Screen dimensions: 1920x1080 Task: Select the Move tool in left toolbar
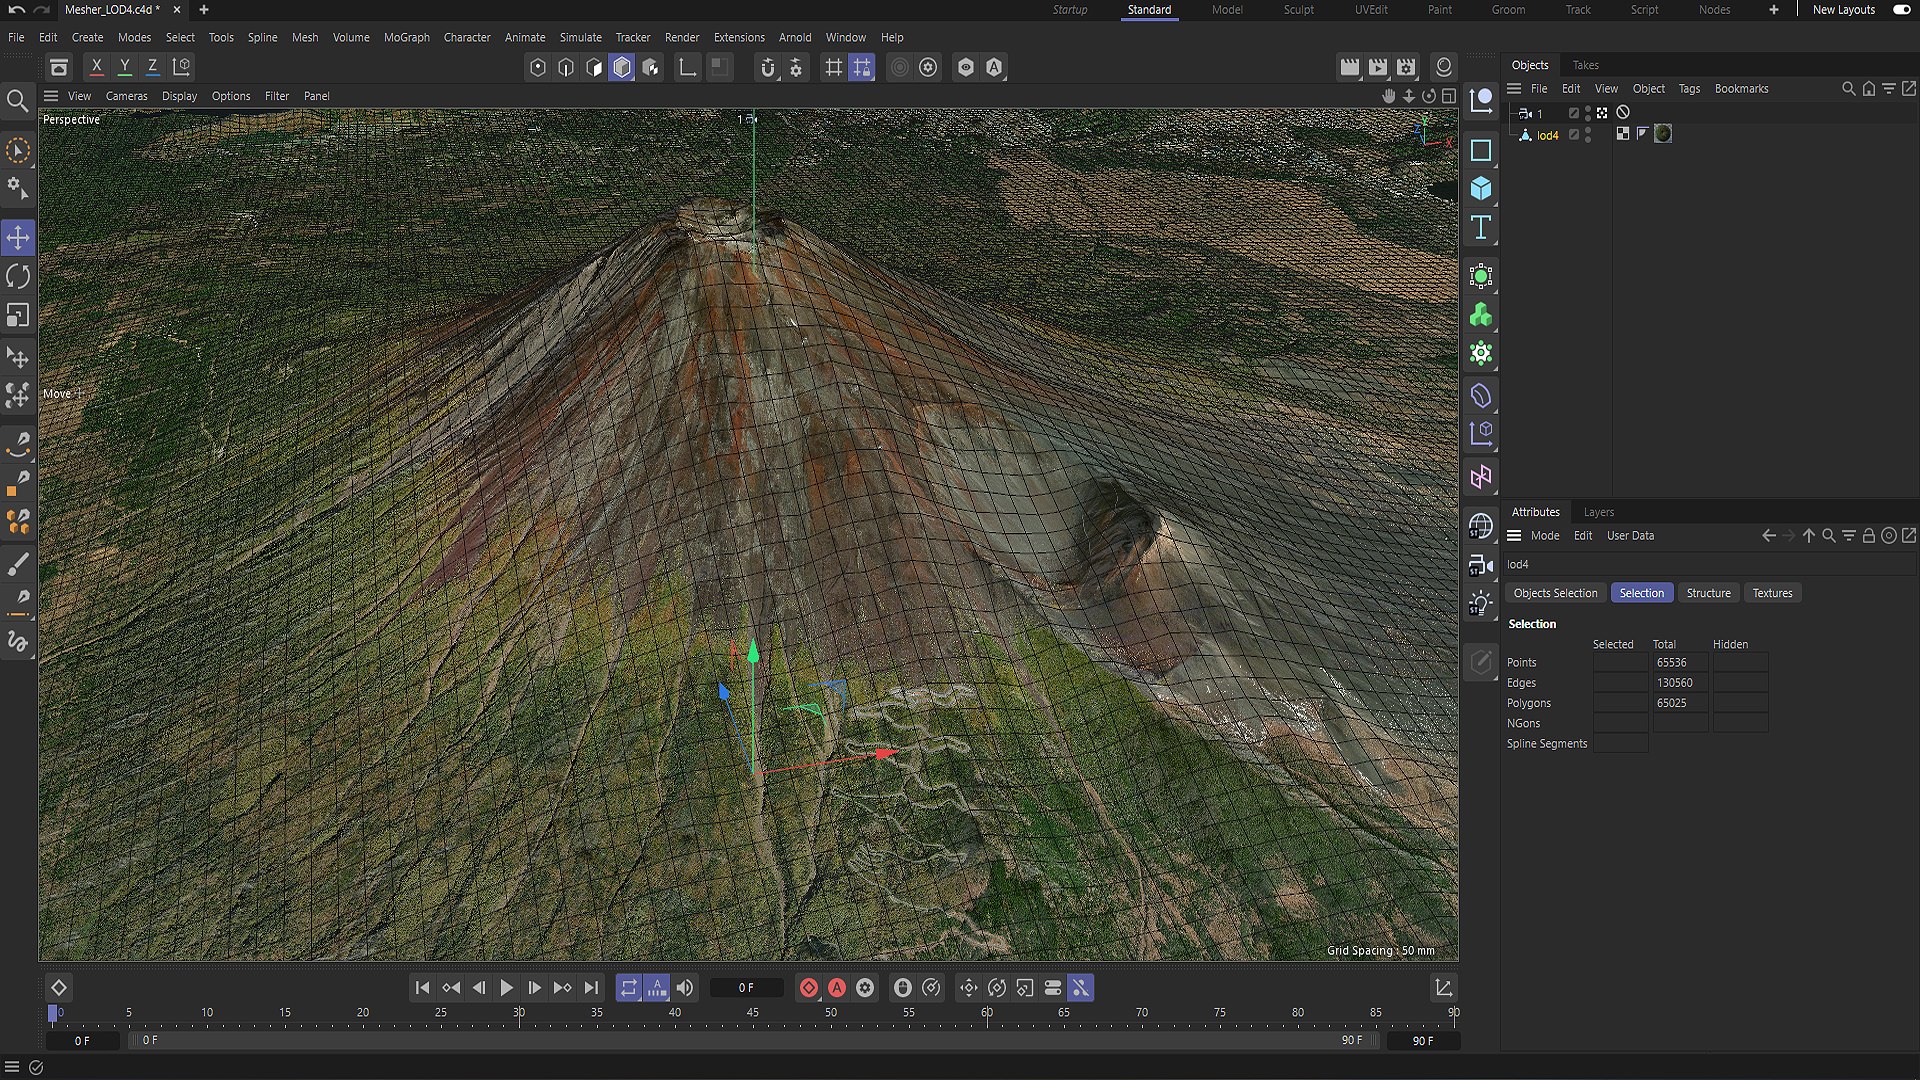[x=18, y=238]
